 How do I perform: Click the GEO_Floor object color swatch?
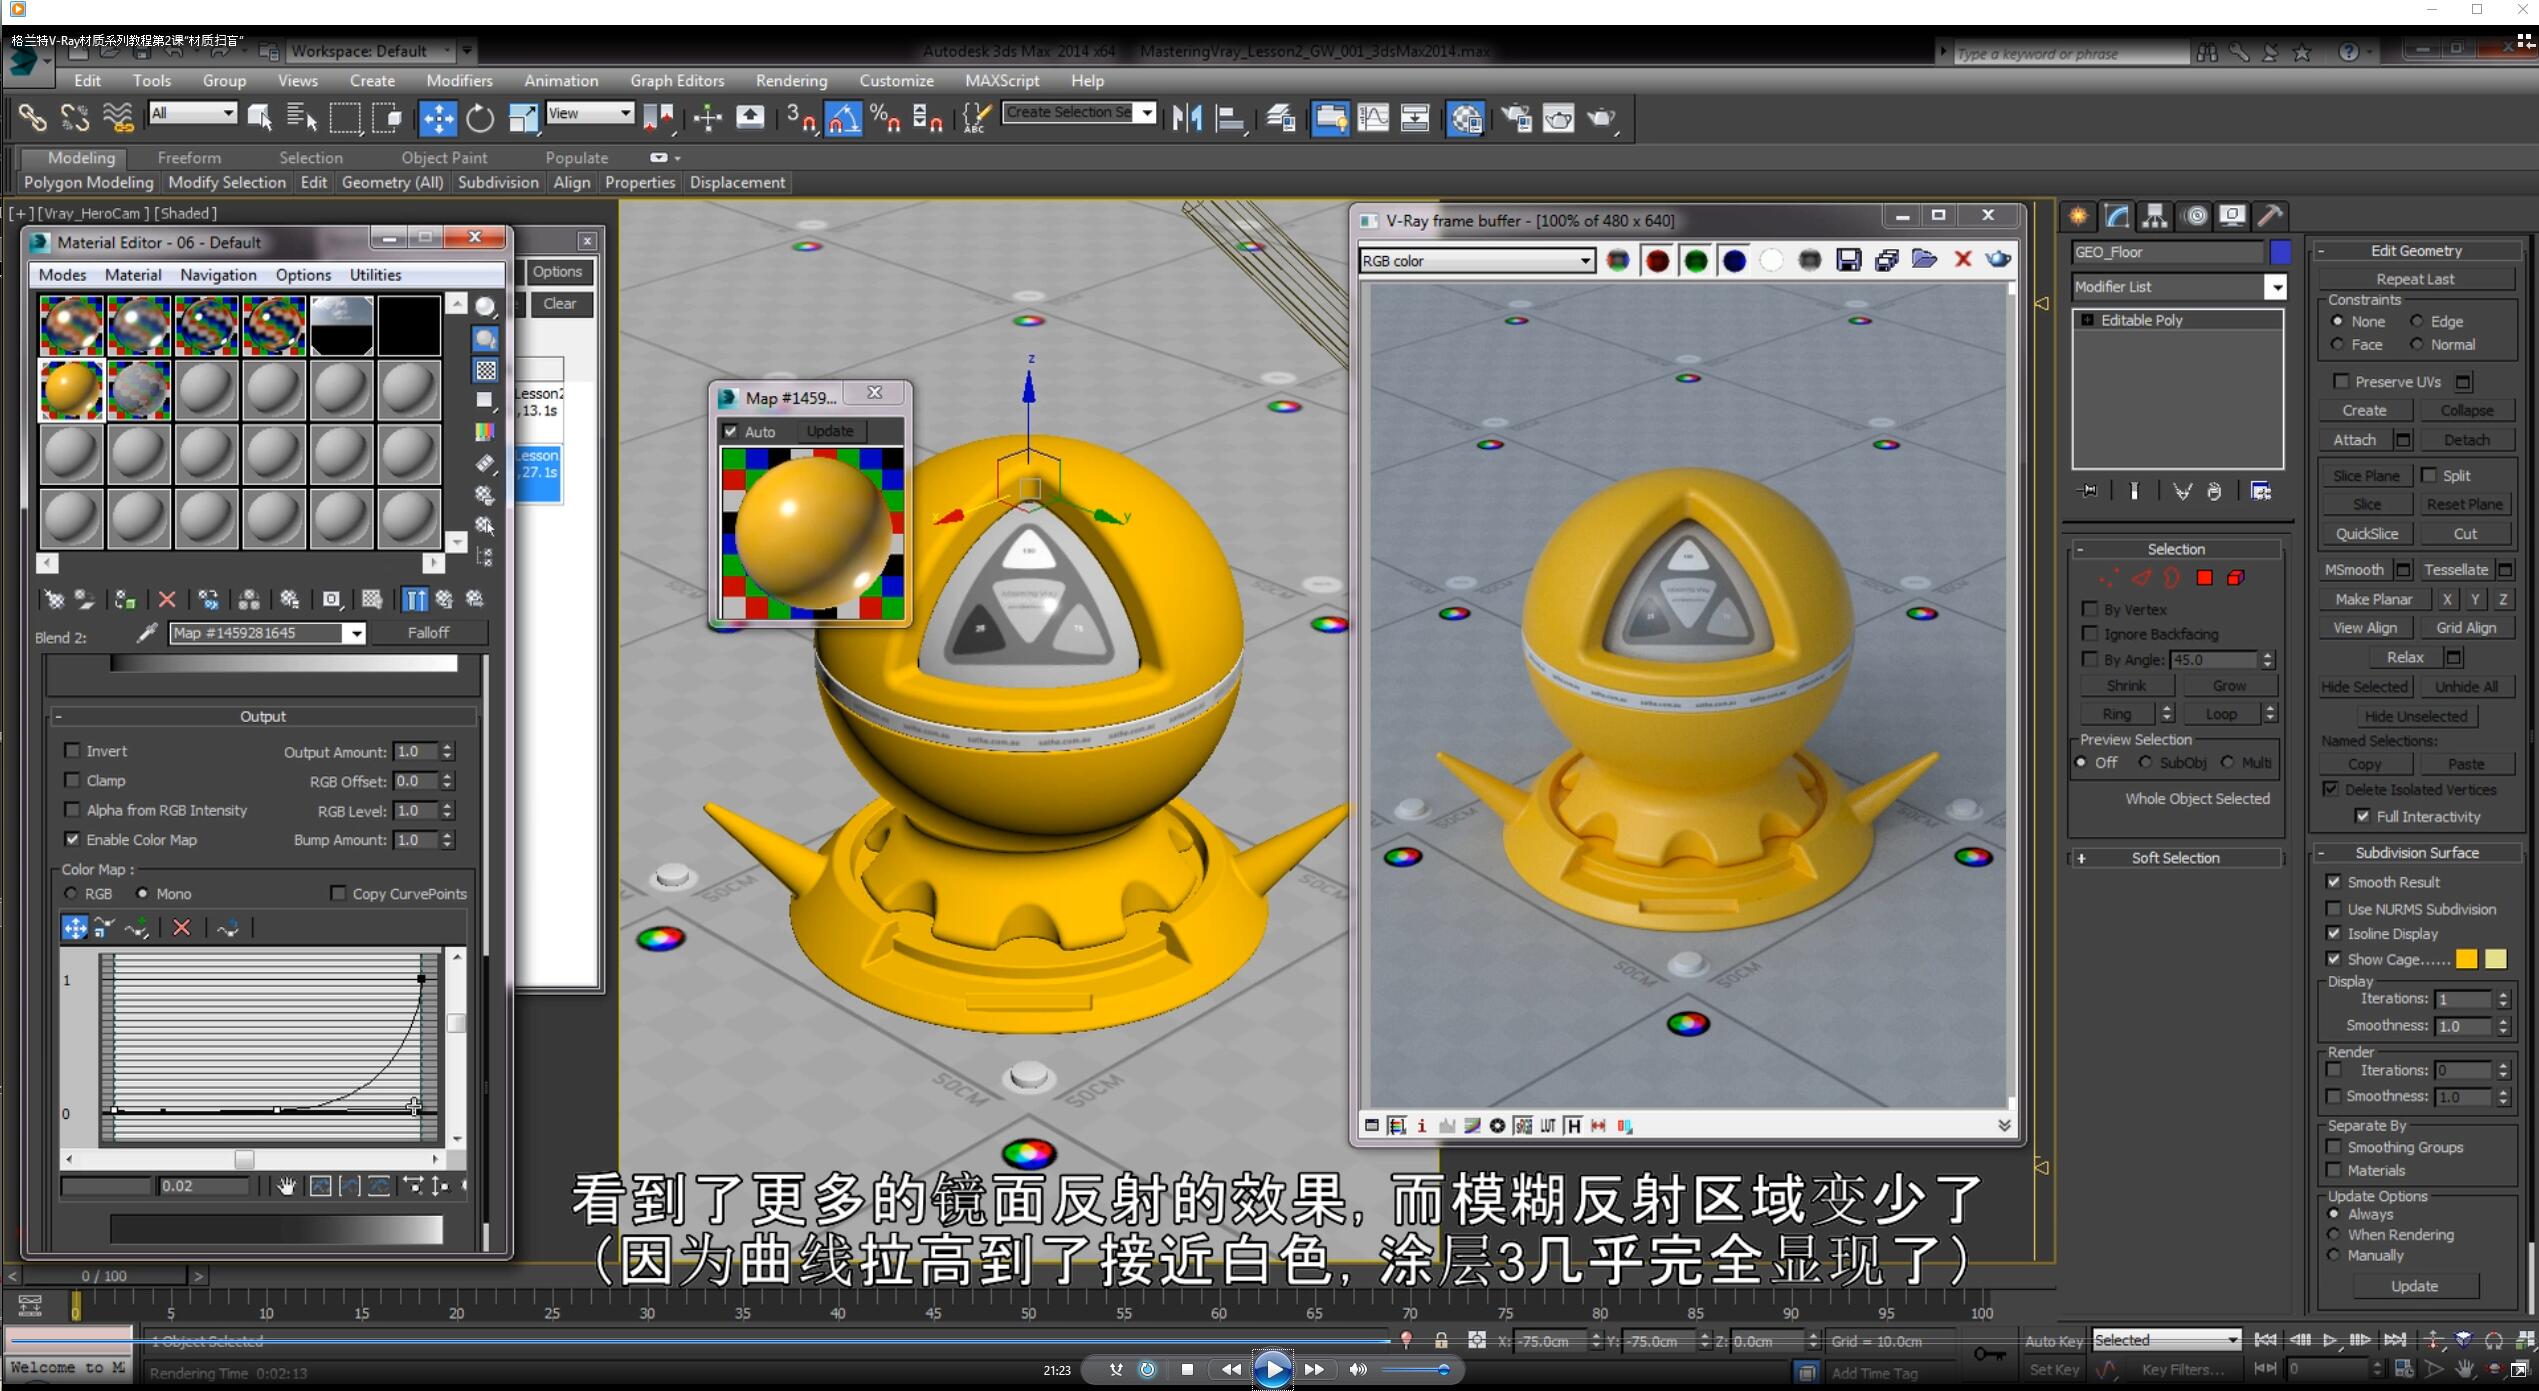2281,252
